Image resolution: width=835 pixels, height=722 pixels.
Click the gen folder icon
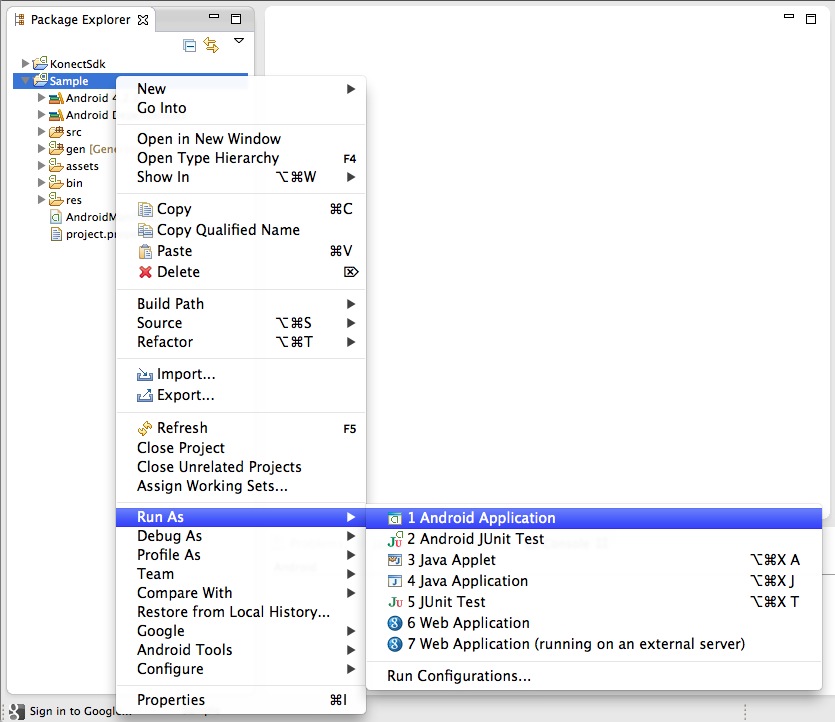point(56,147)
